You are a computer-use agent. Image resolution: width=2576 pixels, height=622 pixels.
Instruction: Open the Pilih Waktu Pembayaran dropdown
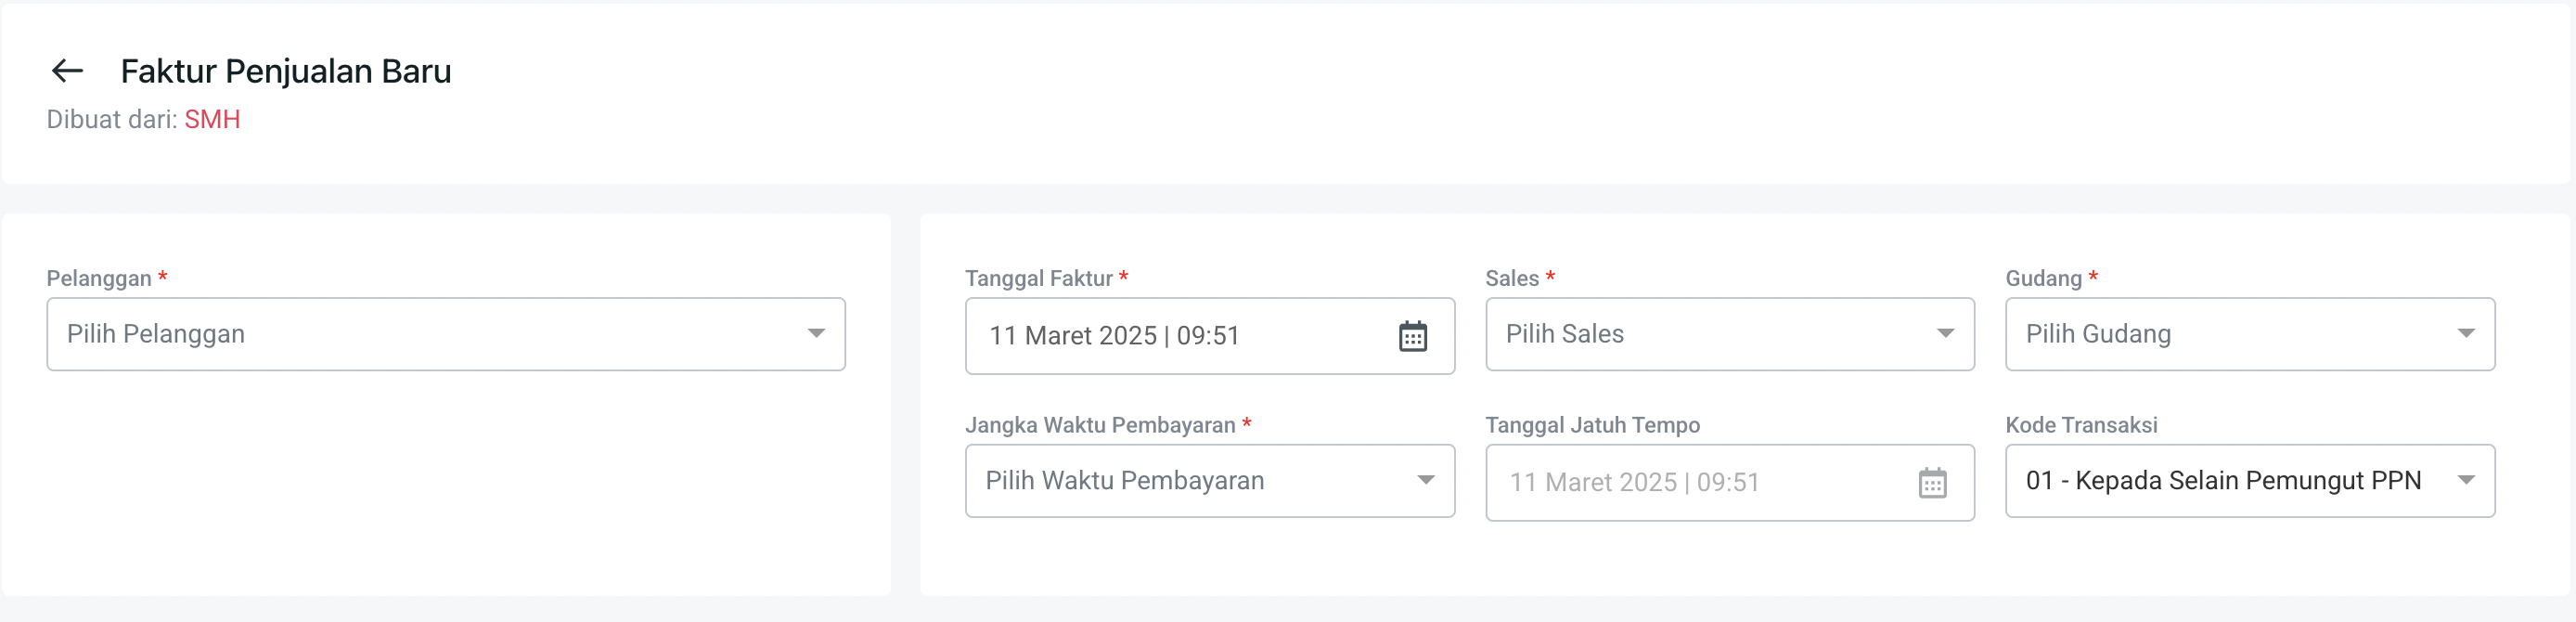pos(1124,481)
